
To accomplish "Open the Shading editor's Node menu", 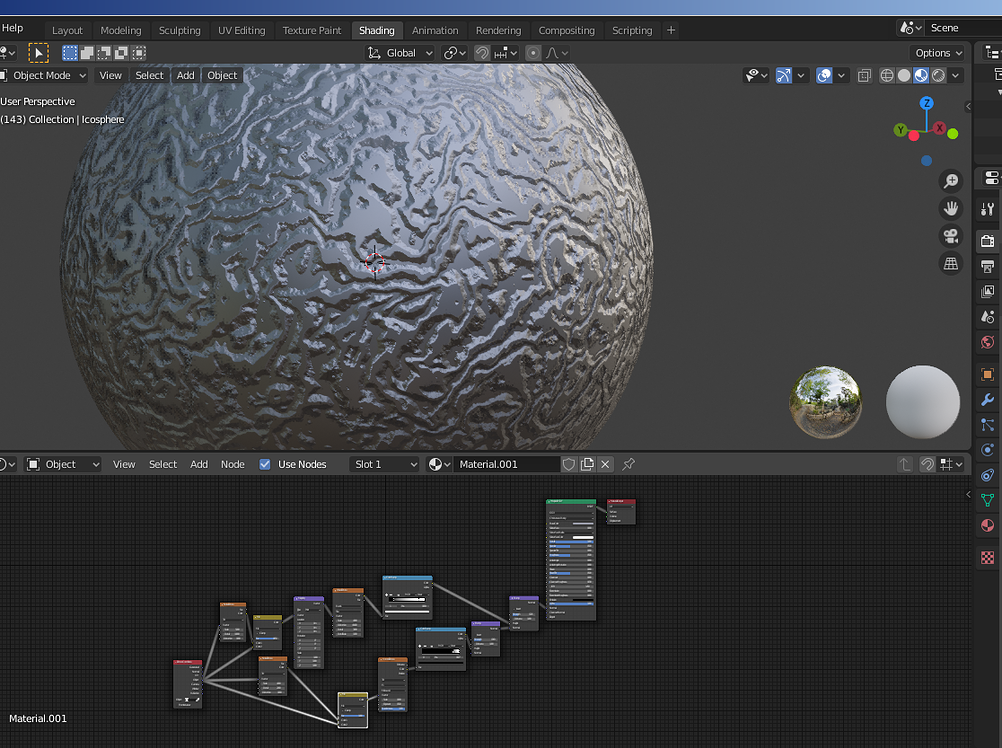I will [x=232, y=464].
